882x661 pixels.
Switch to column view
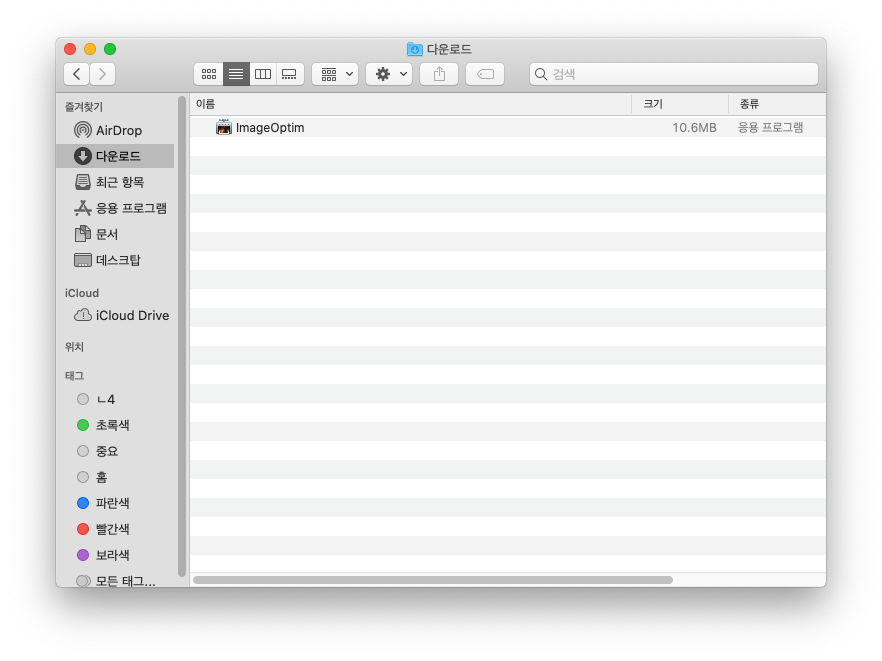[263, 74]
